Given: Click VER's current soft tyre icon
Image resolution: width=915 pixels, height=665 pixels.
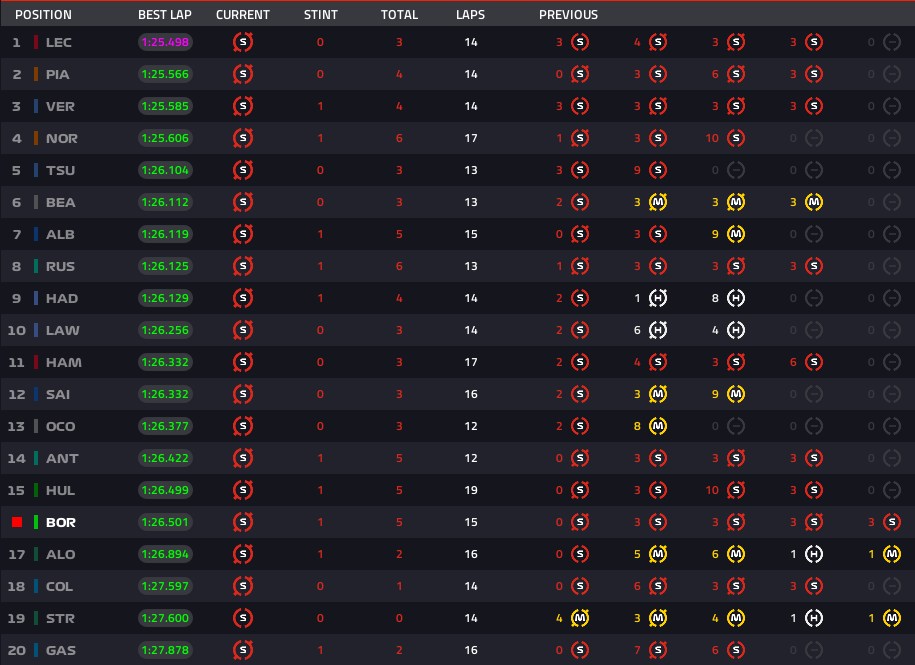Looking at the screenshot, I should [243, 106].
